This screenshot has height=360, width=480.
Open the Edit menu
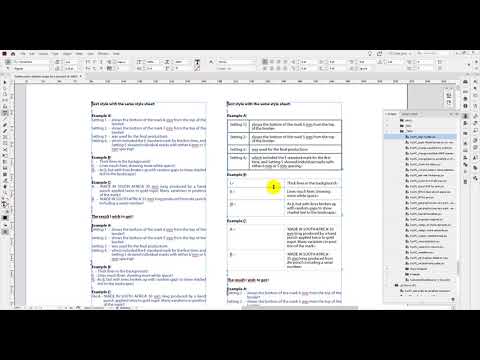pos(32,53)
